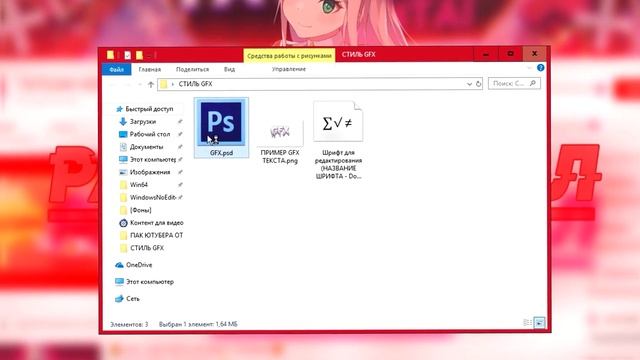
Task: Click the Контент для видео disc icon
Action: [x=123, y=223]
